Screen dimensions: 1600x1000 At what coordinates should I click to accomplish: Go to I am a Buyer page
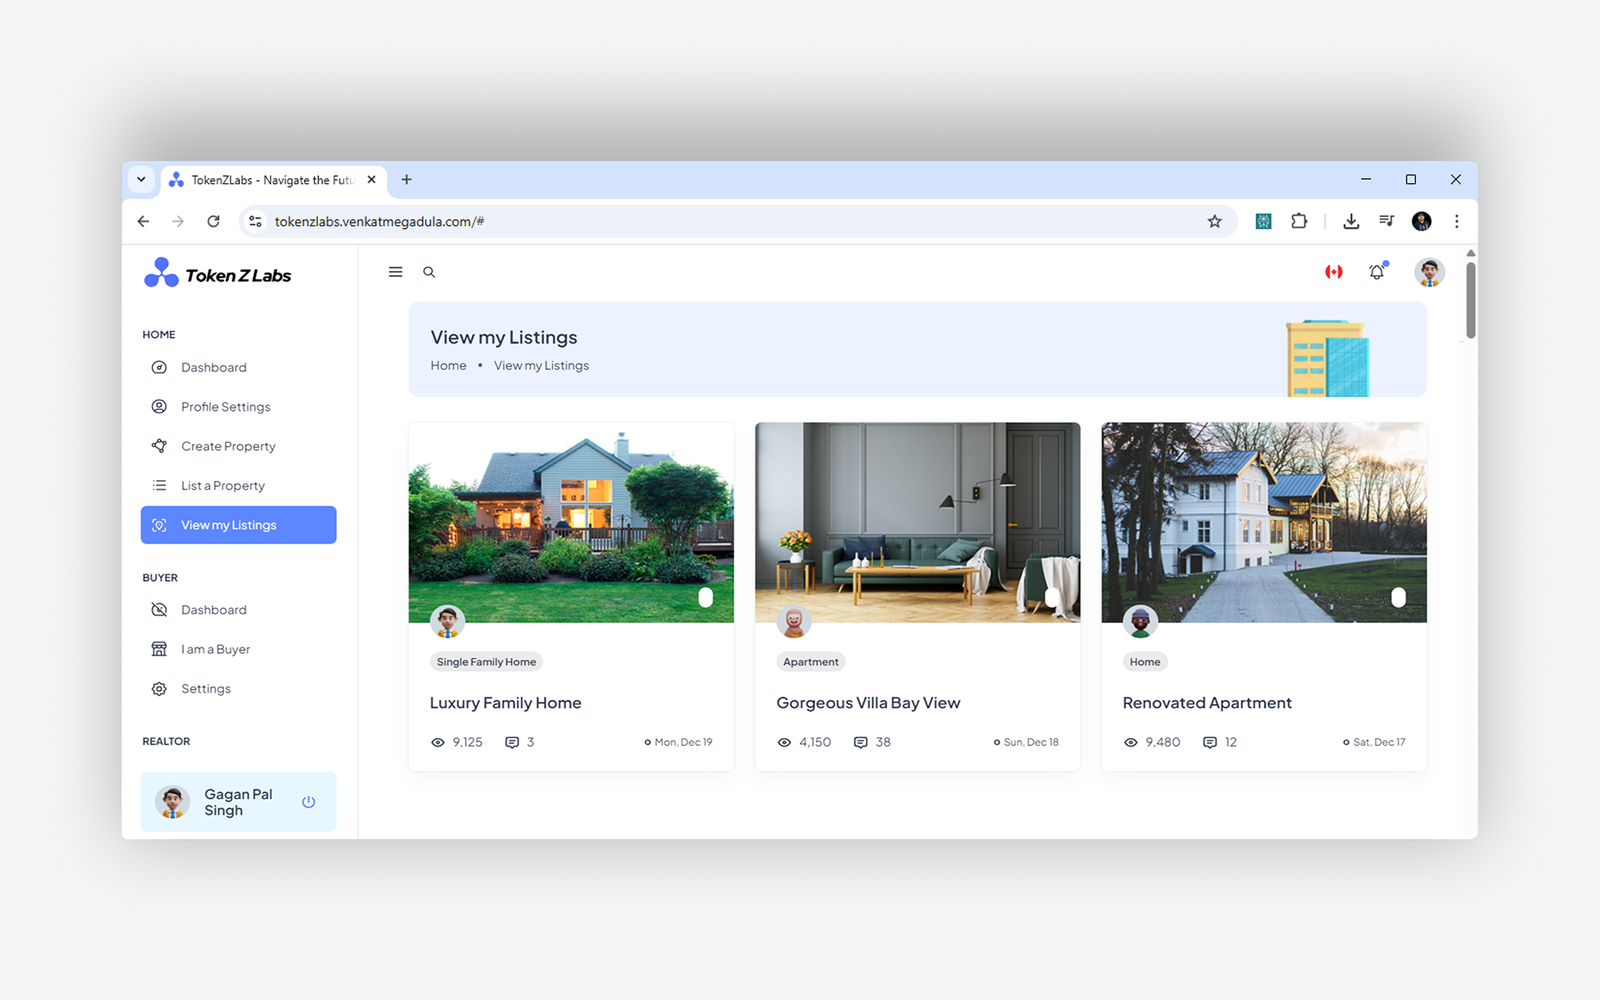[x=215, y=650]
